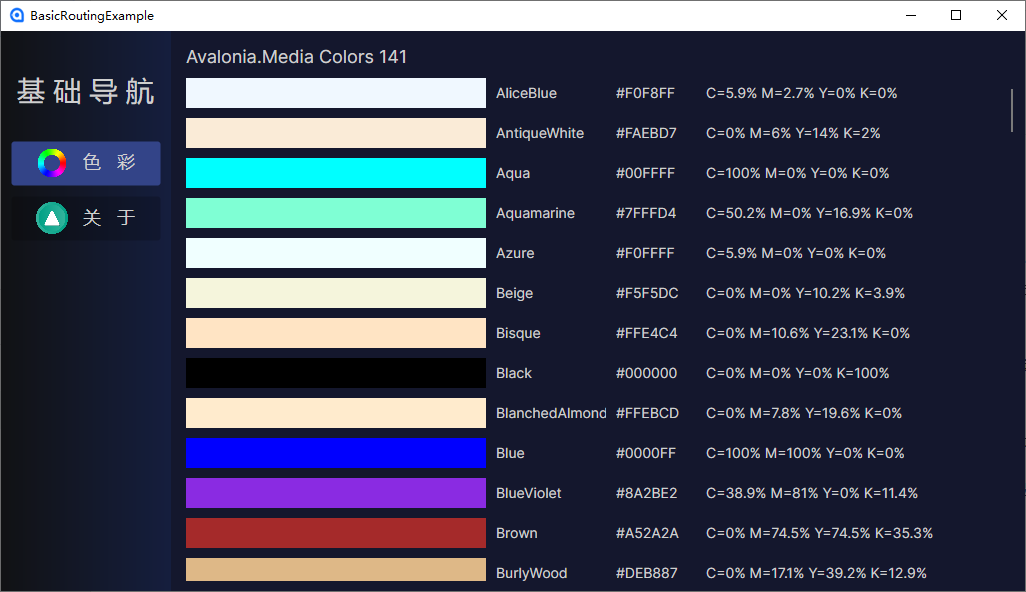Click the 'Avalonia.Media Colors 141' heading
This screenshot has height=592, width=1026.
click(296, 57)
